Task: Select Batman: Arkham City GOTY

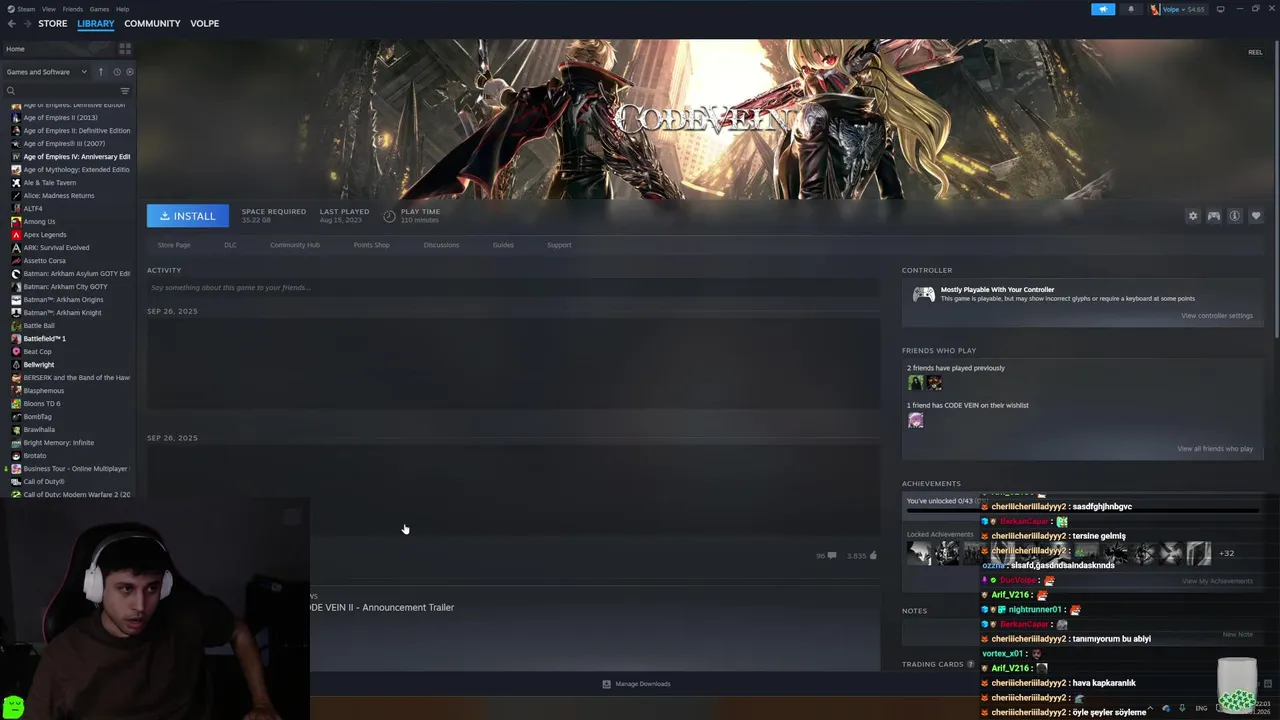Action: point(65,287)
